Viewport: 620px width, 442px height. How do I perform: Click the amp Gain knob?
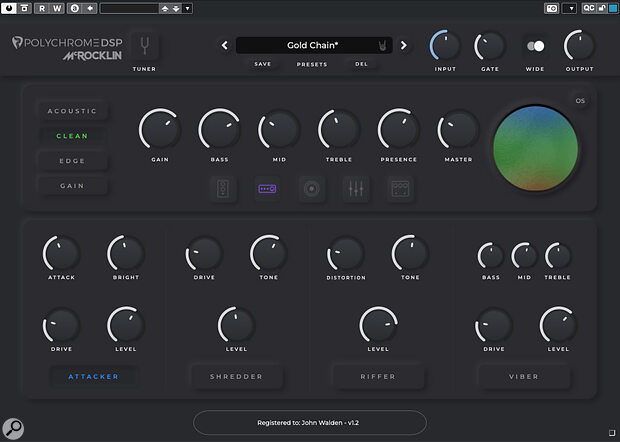[160, 130]
